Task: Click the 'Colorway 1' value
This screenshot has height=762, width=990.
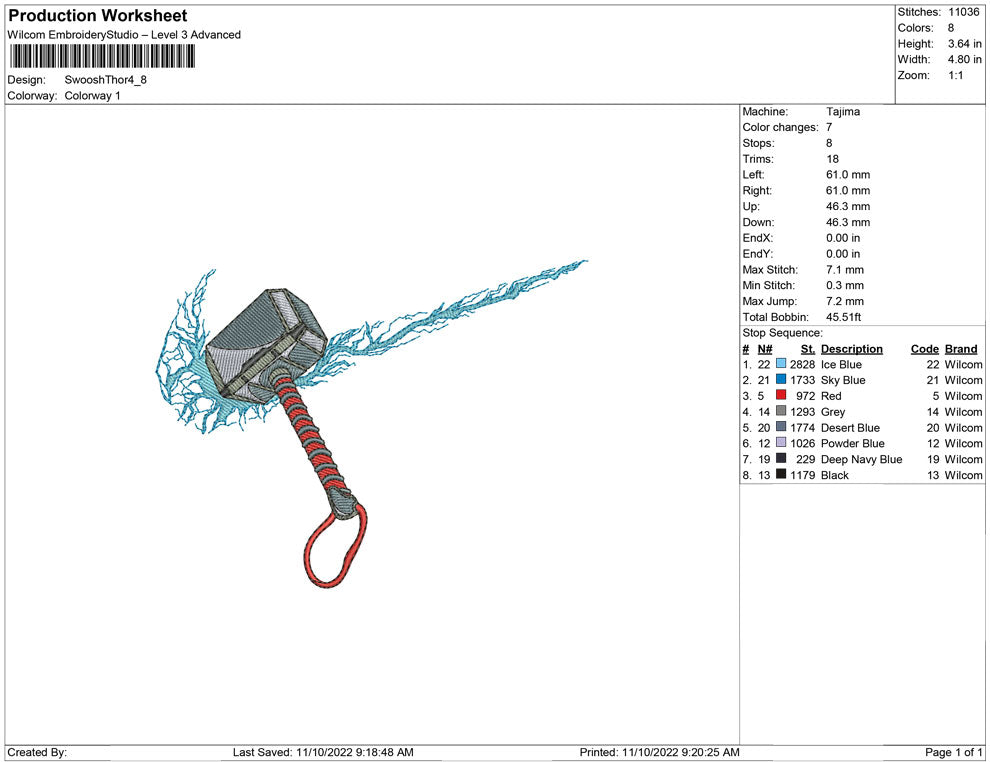Action: [92, 96]
